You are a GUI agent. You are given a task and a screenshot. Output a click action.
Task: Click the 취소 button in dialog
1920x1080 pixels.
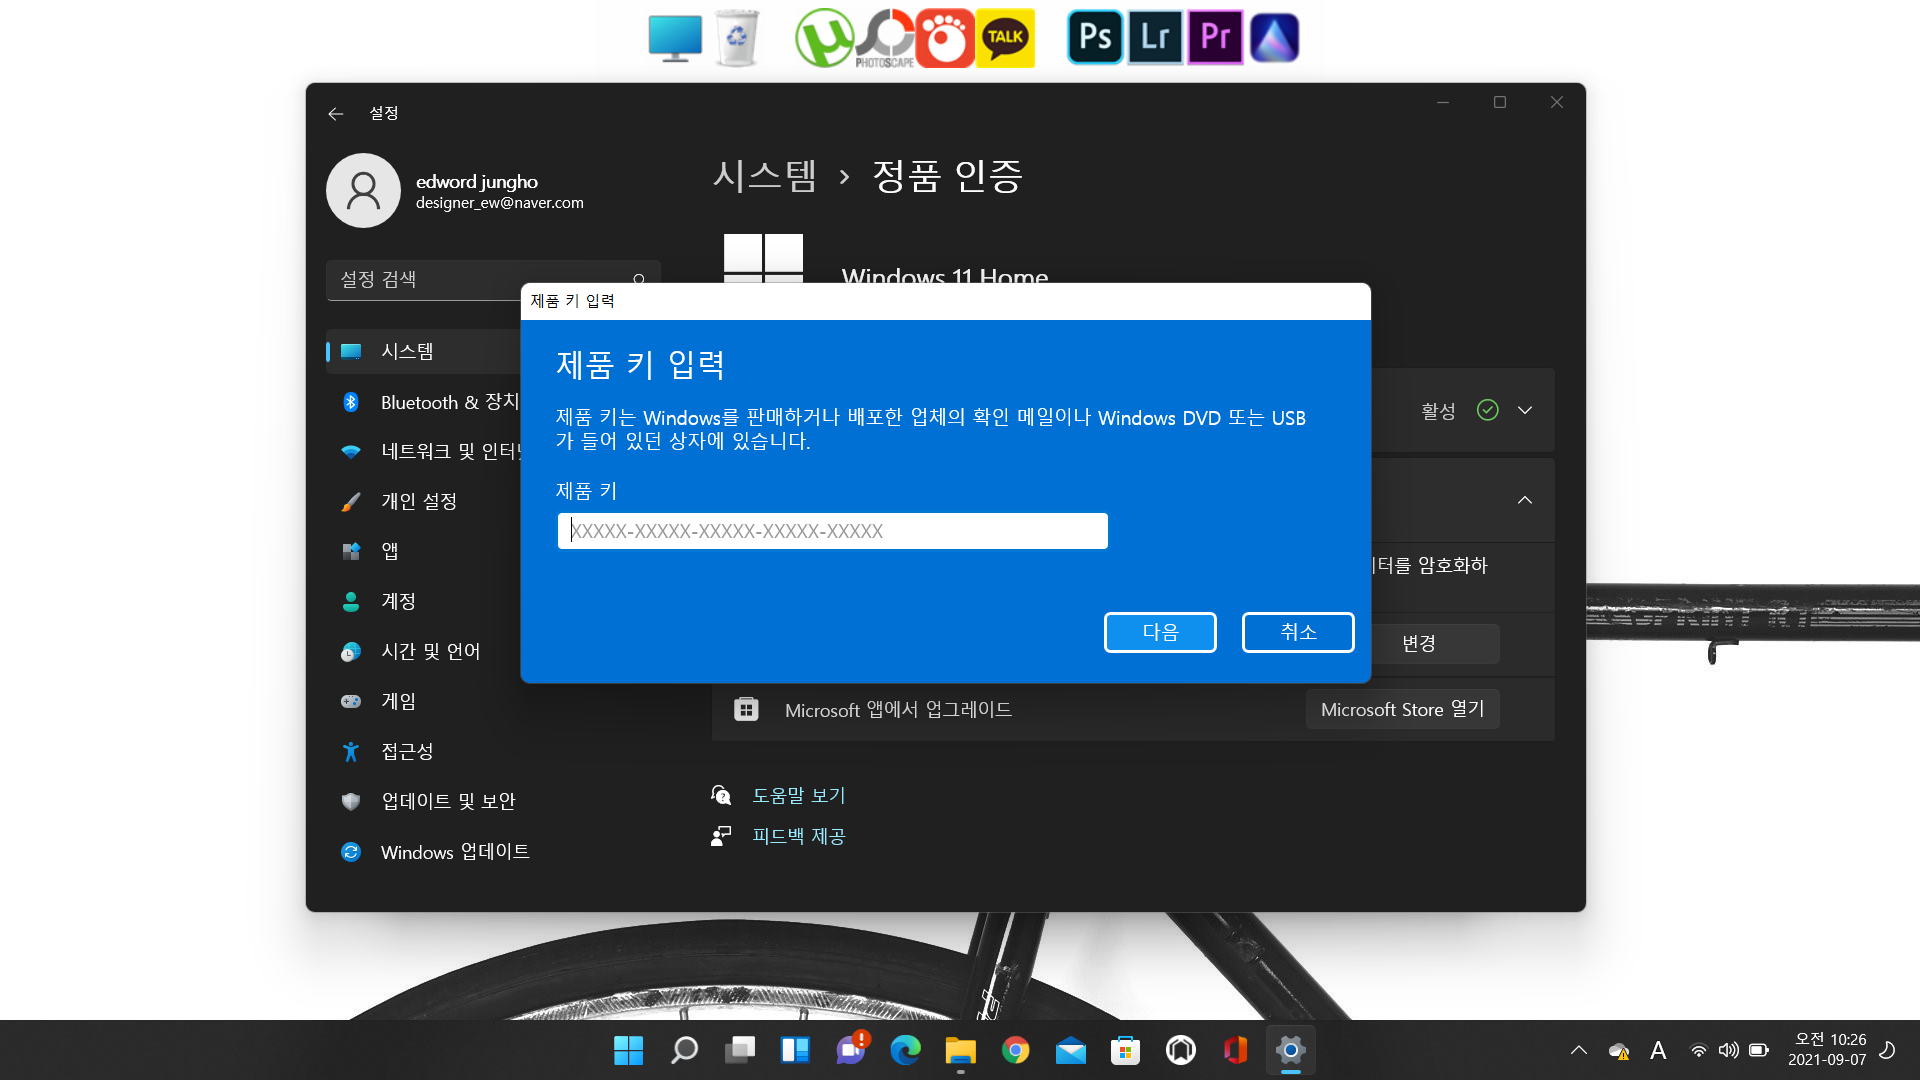click(x=1298, y=632)
